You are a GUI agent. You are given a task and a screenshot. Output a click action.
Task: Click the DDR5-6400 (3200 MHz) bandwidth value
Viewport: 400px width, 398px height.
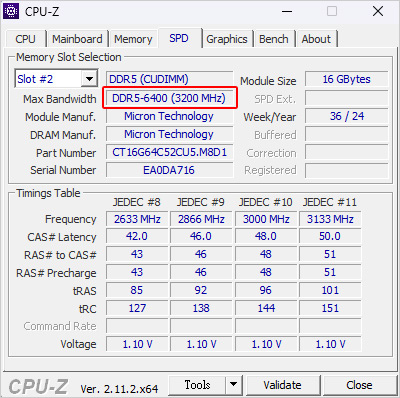click(169, 98)
